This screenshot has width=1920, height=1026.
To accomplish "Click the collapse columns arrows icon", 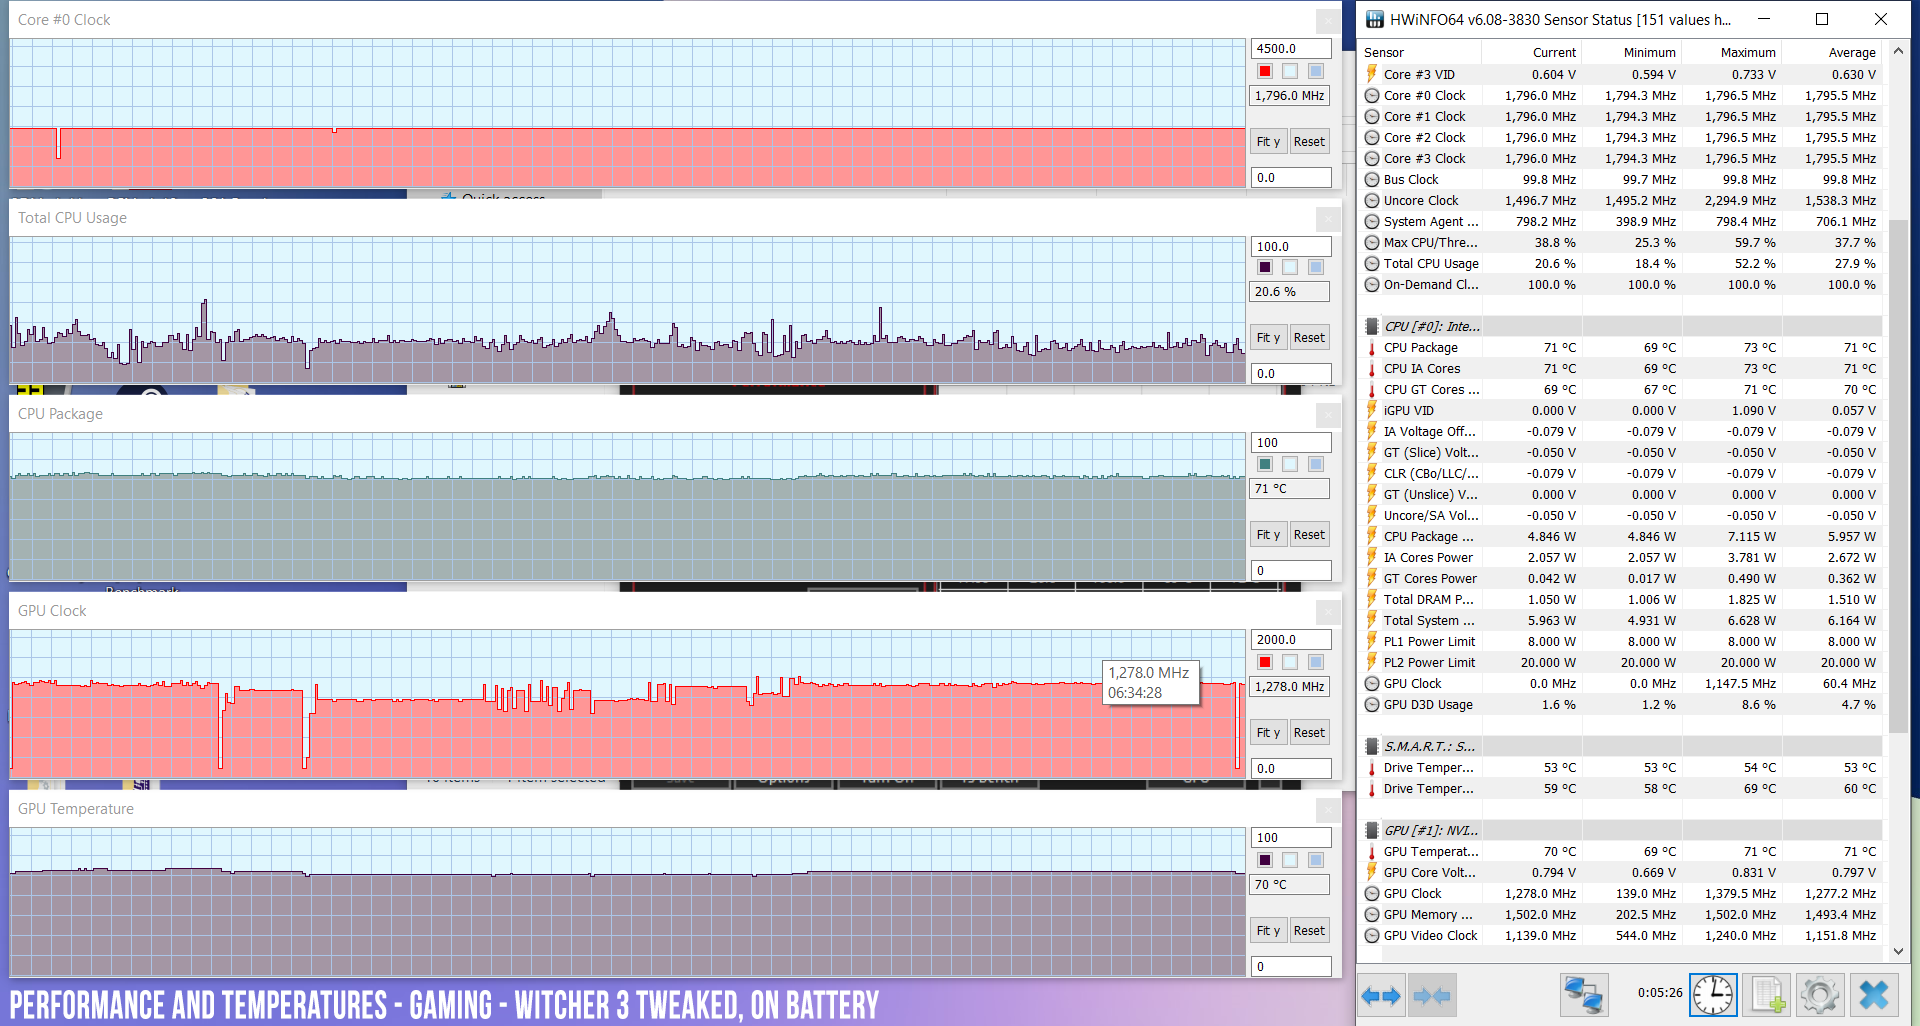I will [1432, 996].
